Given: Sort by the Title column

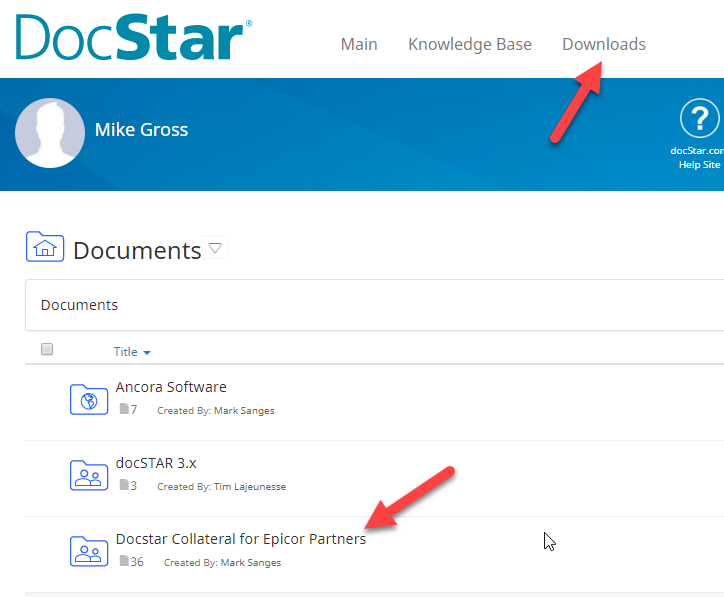Looking at the screenshot, I should (x=132, y=352).
